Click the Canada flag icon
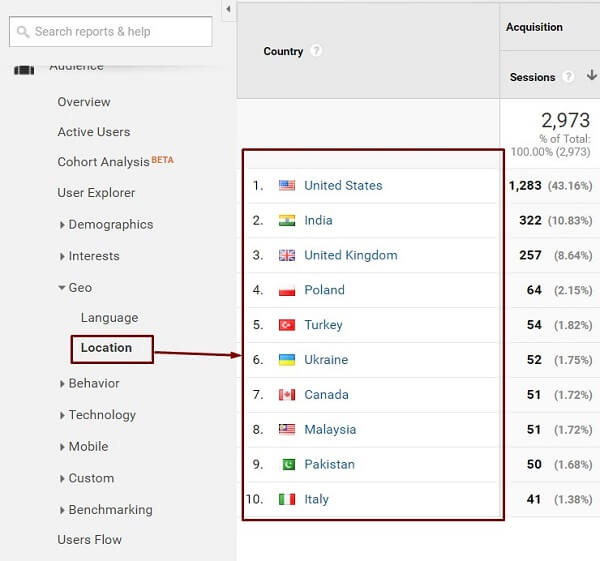The height and width of the screenshot is (561, 600). (x=287, y=395)
